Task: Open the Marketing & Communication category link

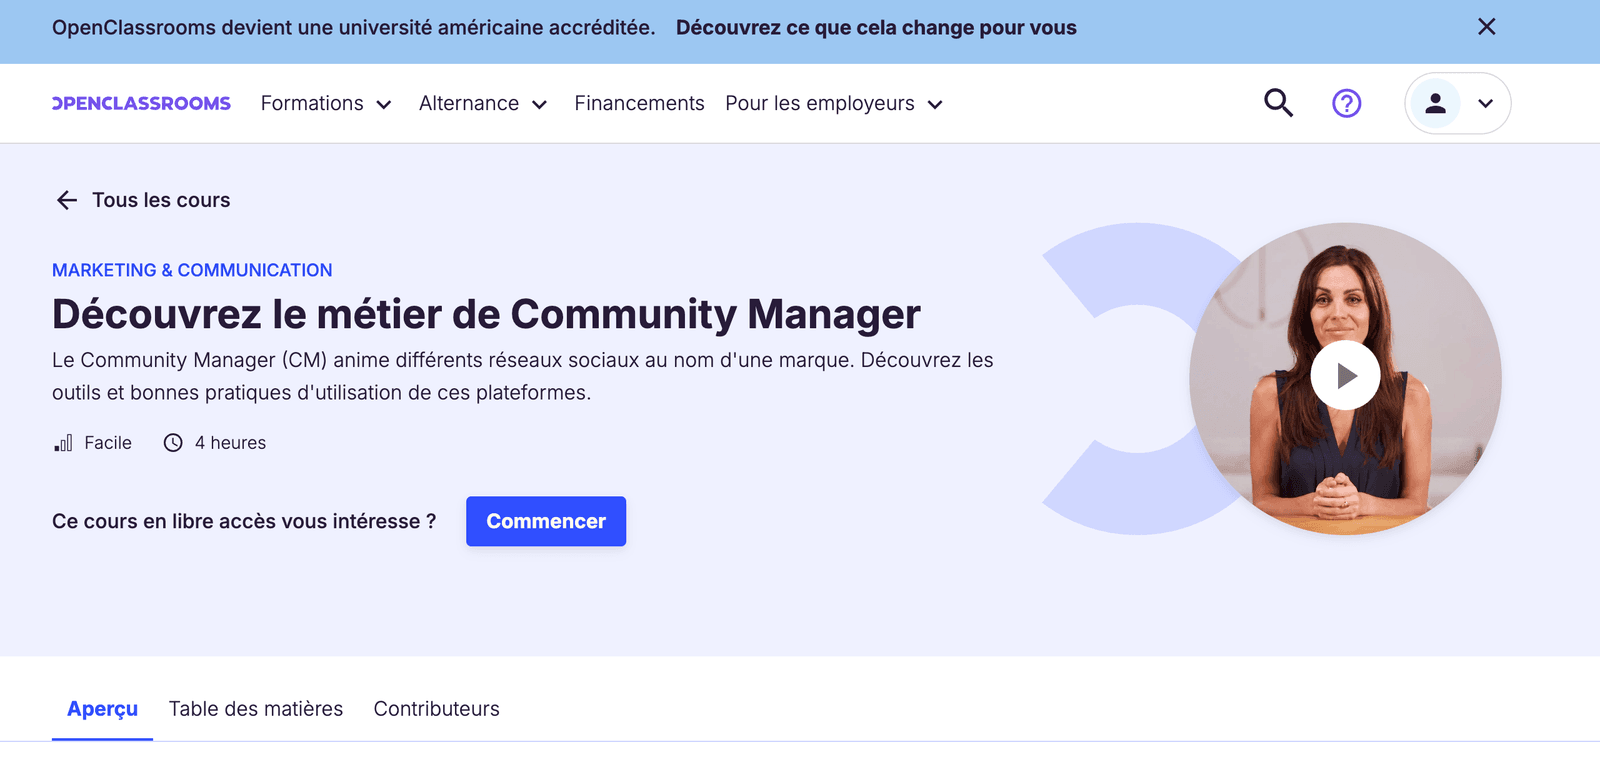Action: click(192, 270)
